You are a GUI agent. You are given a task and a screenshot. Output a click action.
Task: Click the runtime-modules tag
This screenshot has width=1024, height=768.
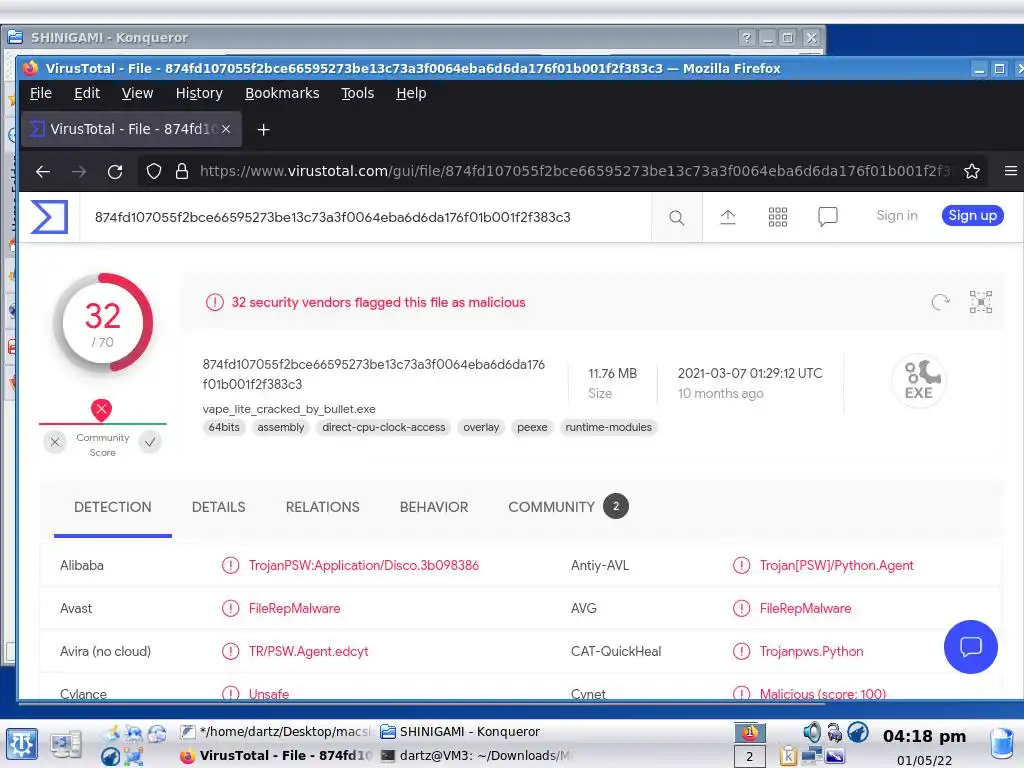point(609,427)
